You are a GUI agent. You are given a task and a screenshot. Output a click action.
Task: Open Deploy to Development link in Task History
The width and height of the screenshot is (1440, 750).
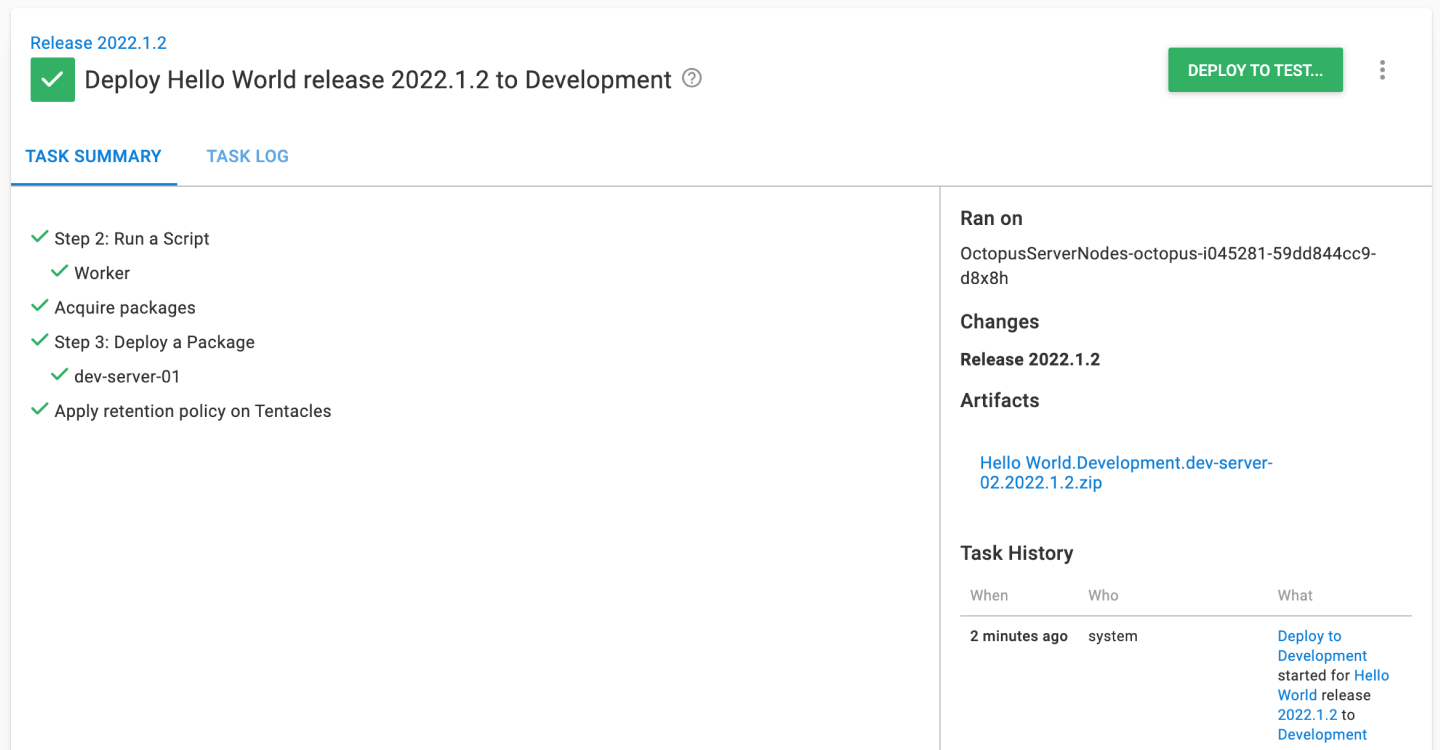click(1310, 645)
